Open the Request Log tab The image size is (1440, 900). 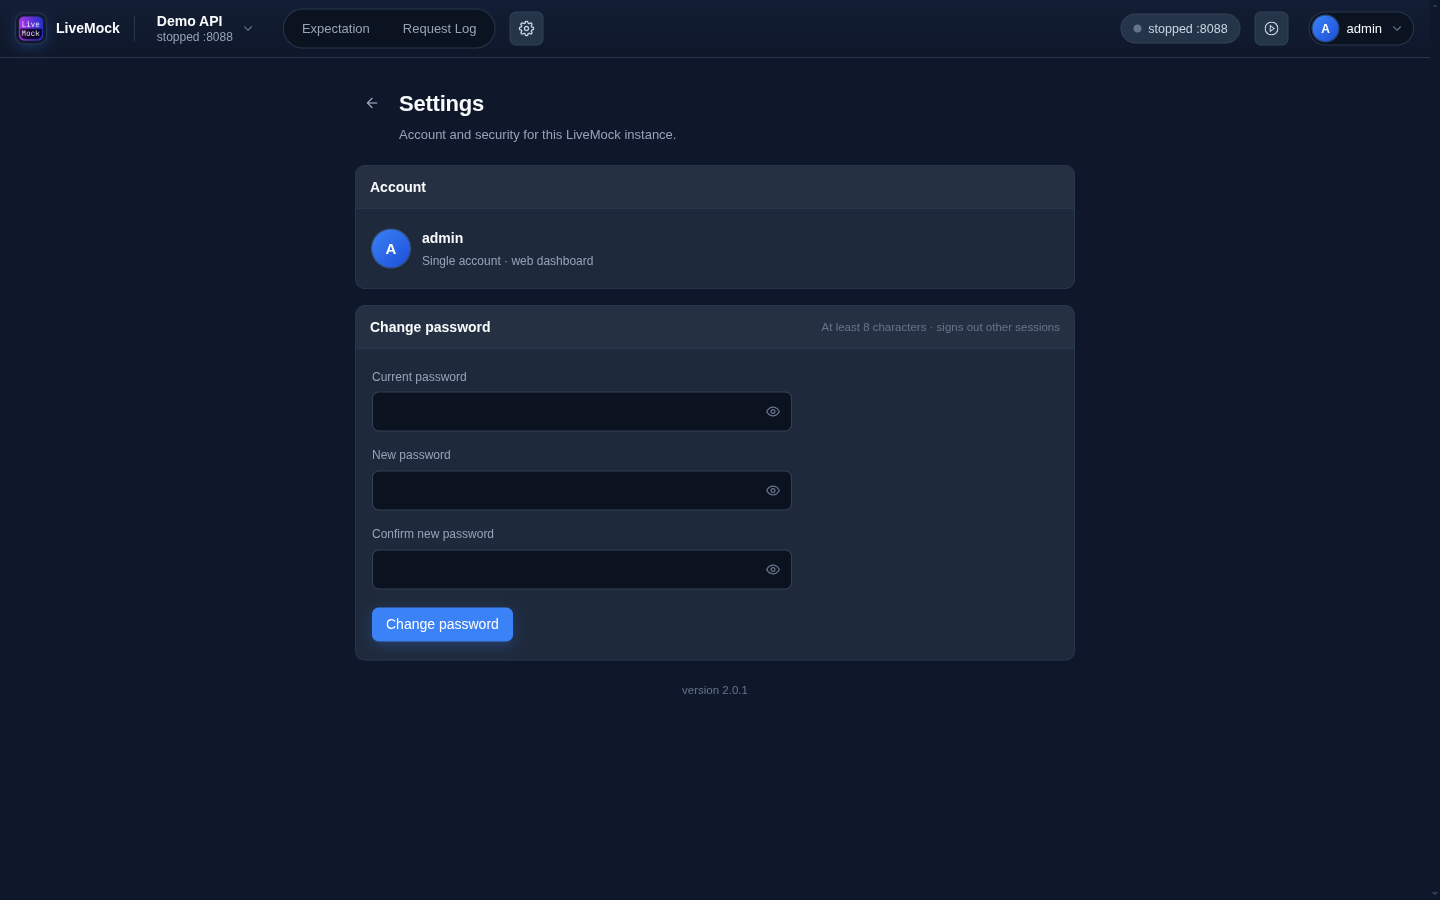point(440,28)
